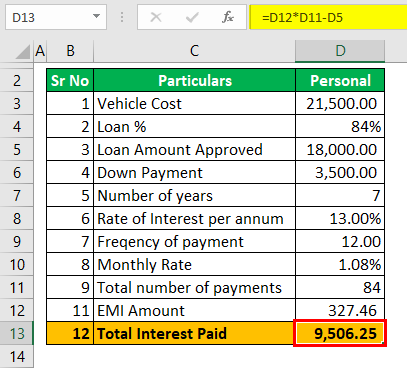
Task: Click the 'Particulars' header cell
Action: 195,80
